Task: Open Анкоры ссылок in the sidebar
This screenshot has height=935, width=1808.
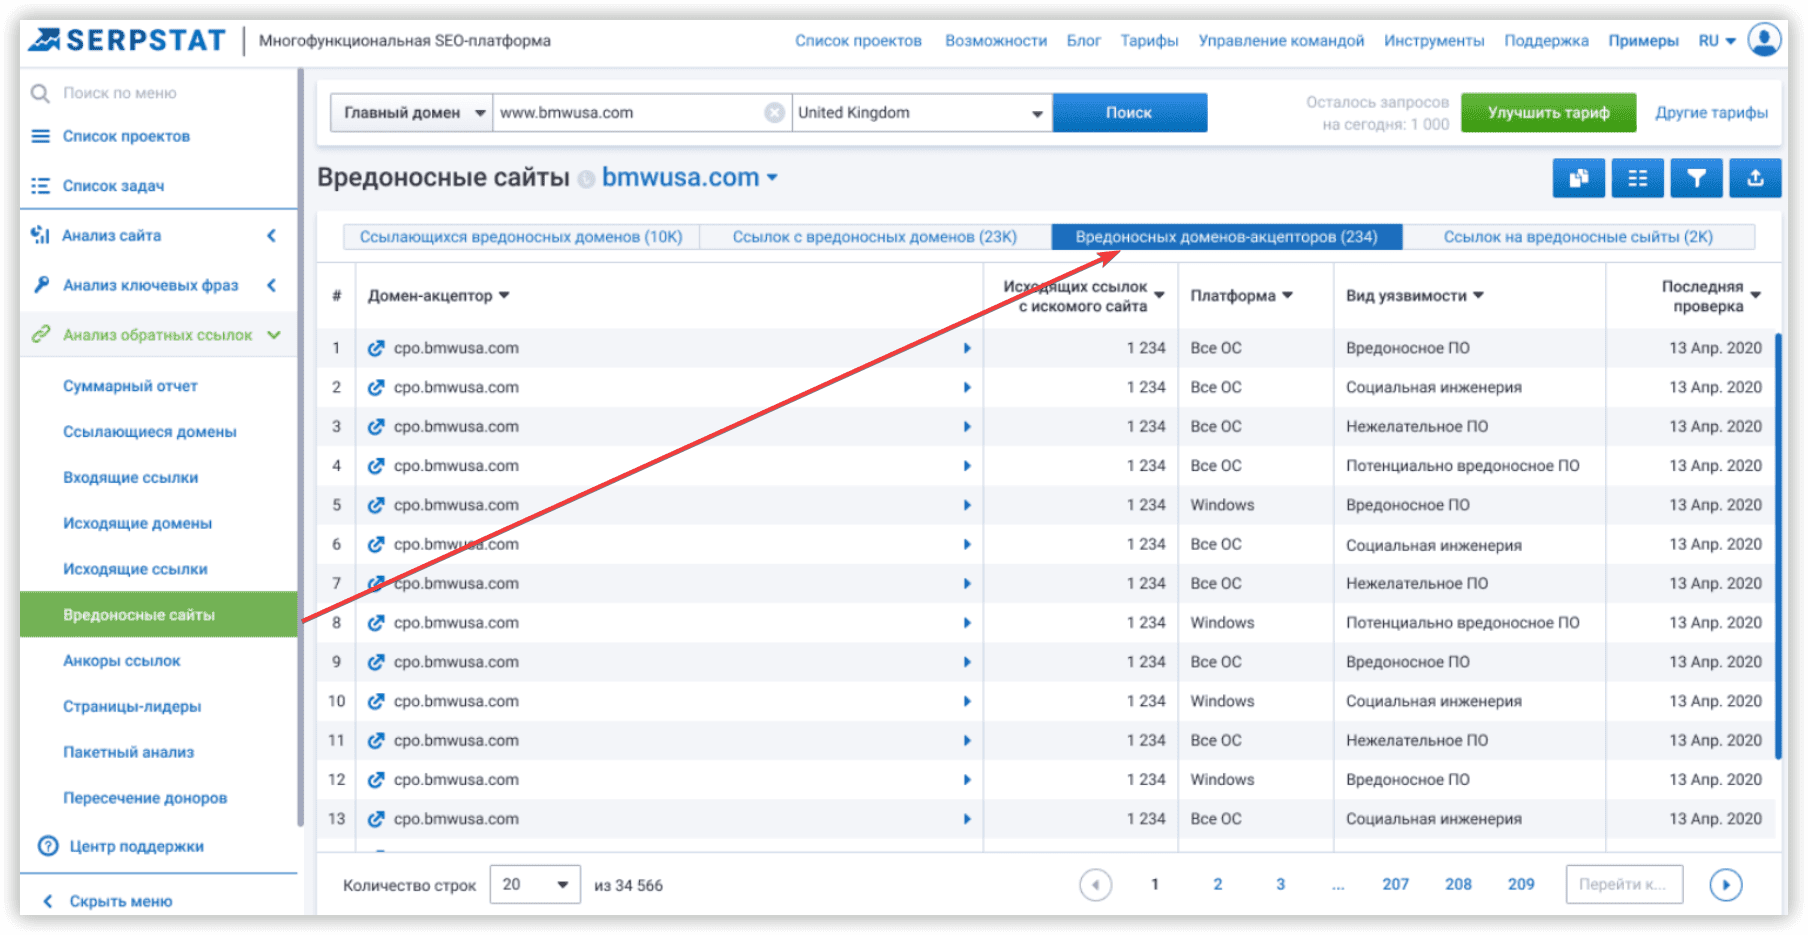Action: click(121, 661)
